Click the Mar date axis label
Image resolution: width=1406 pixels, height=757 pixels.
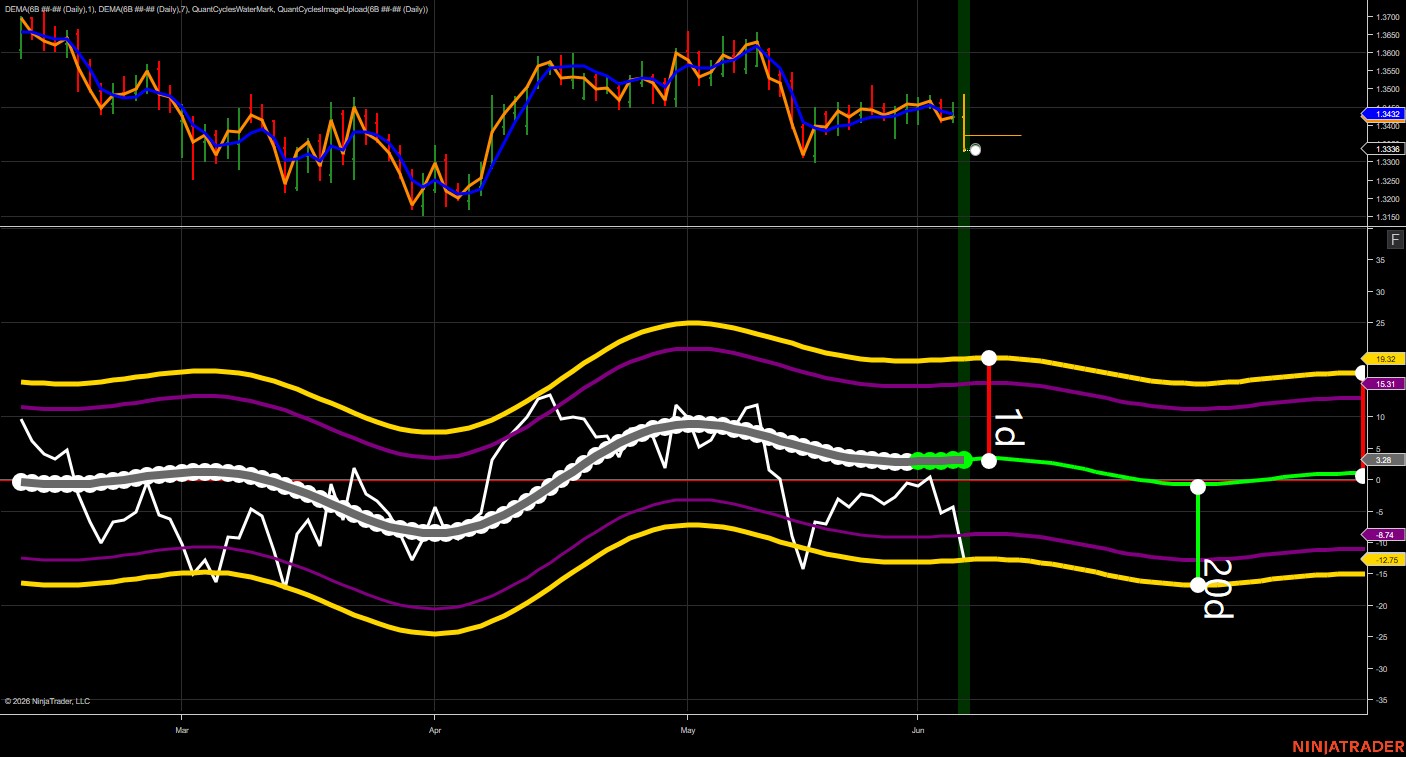[182, 730]
